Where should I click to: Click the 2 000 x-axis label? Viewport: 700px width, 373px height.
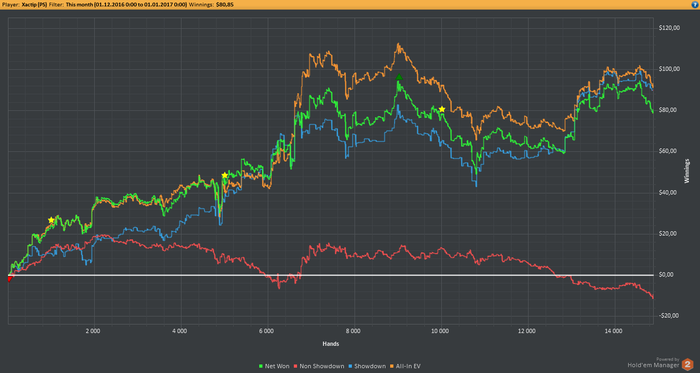click(92, 331)
